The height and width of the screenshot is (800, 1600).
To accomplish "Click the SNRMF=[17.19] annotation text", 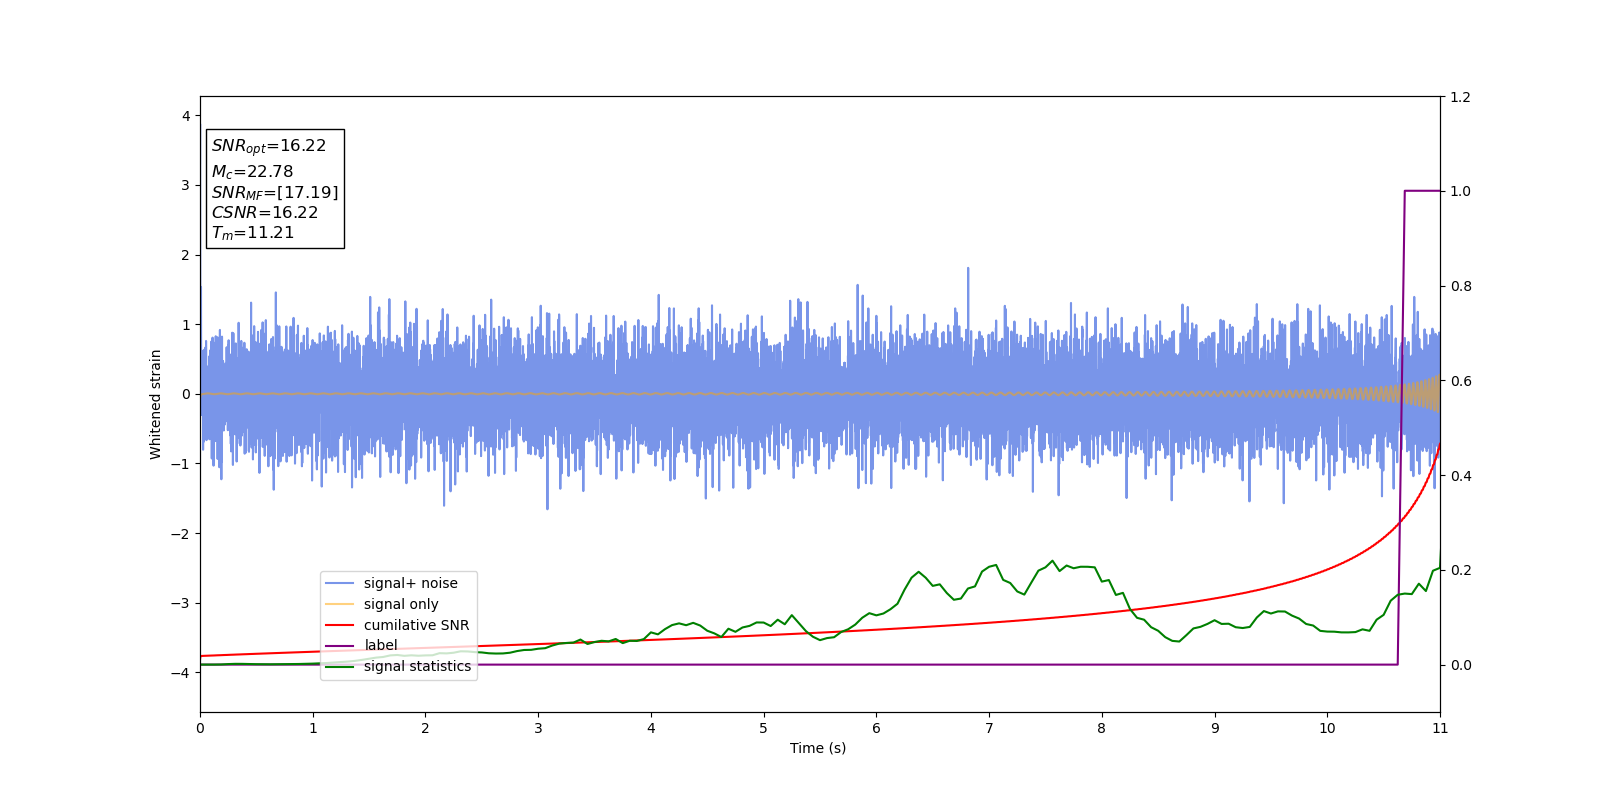I will pyautogui.click(x=275, y=192).
